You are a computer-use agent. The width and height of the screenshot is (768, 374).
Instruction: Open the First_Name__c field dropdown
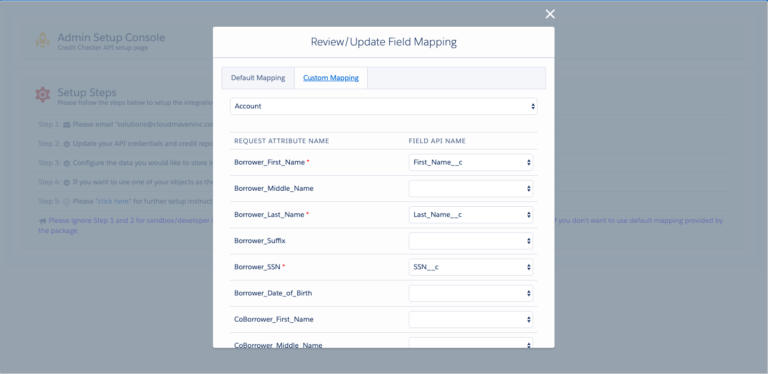tap(471, 163)
